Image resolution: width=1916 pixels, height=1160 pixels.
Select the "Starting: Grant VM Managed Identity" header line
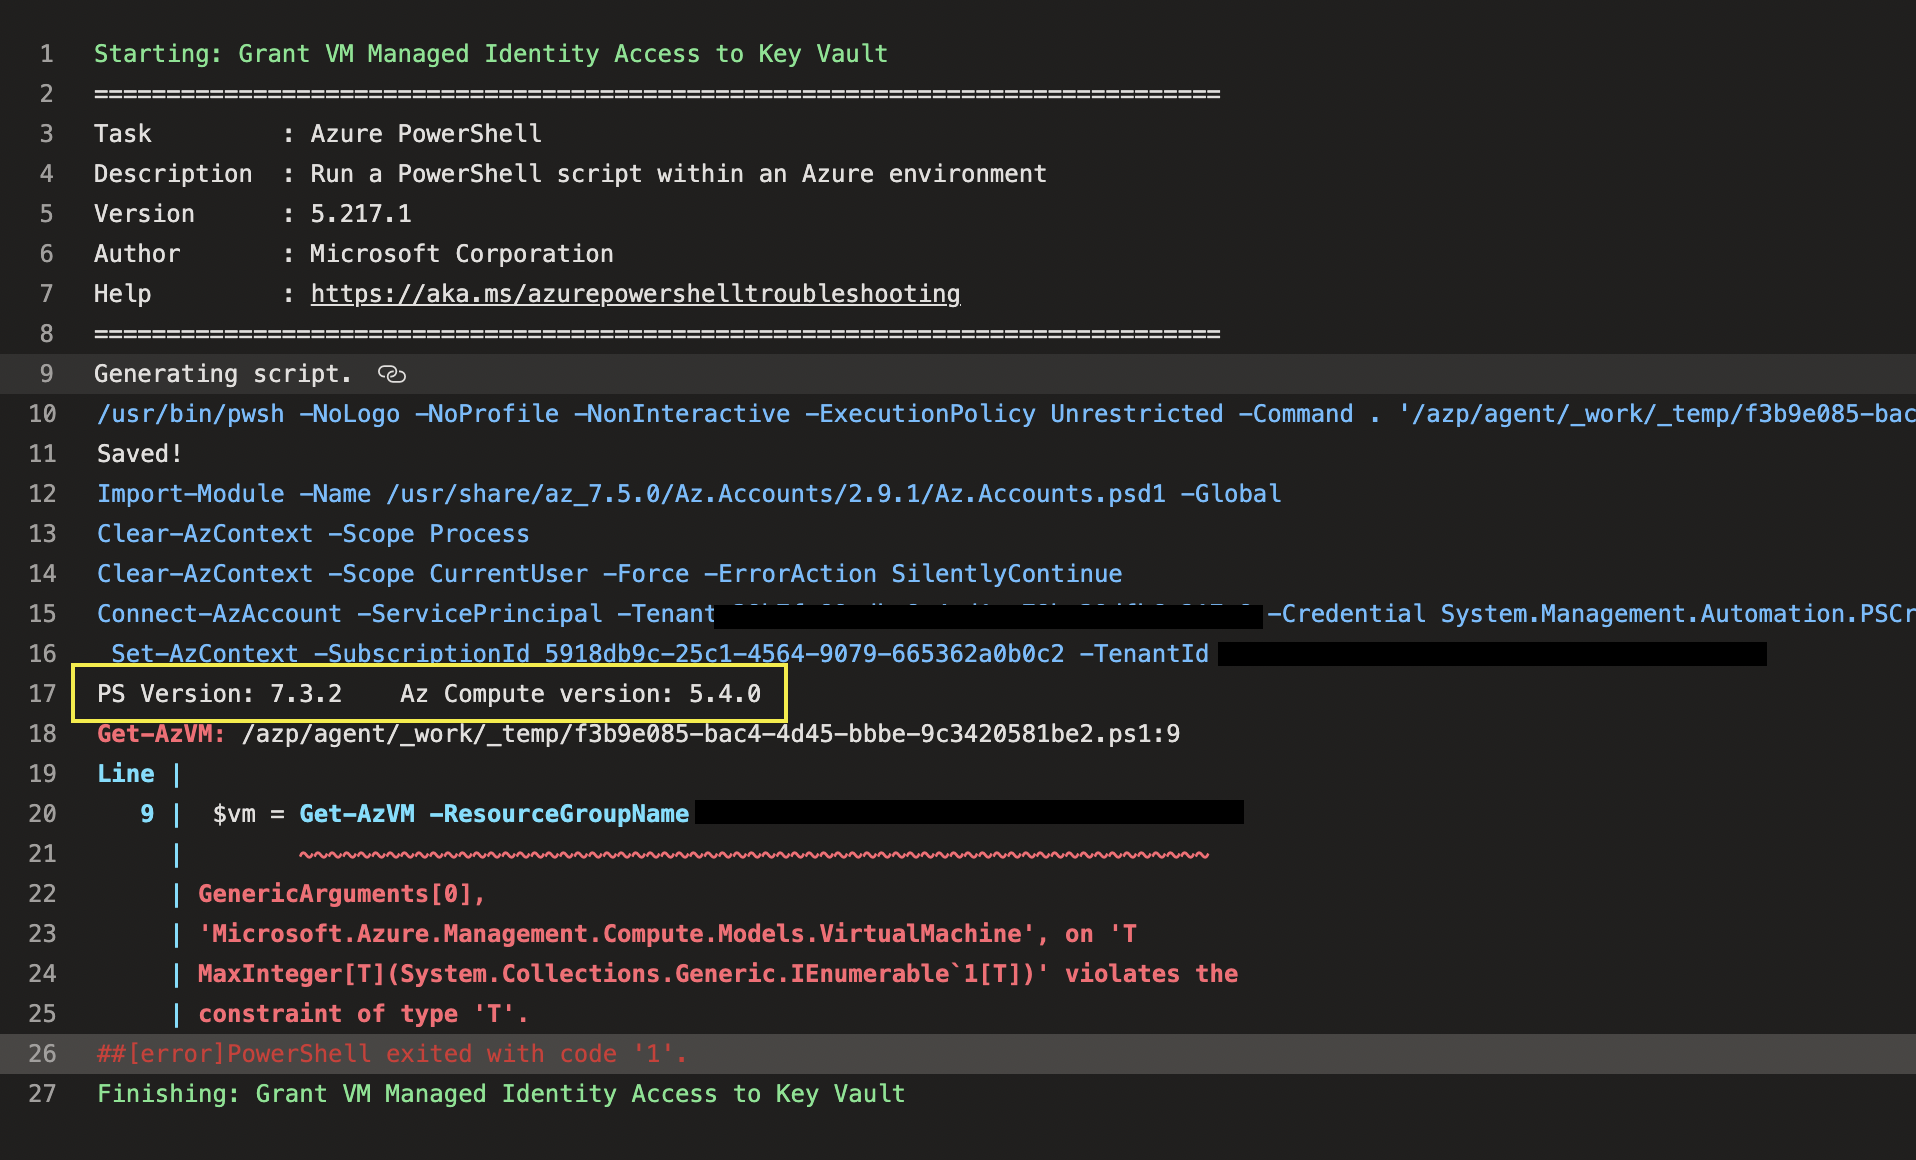(x=490, y=53)
